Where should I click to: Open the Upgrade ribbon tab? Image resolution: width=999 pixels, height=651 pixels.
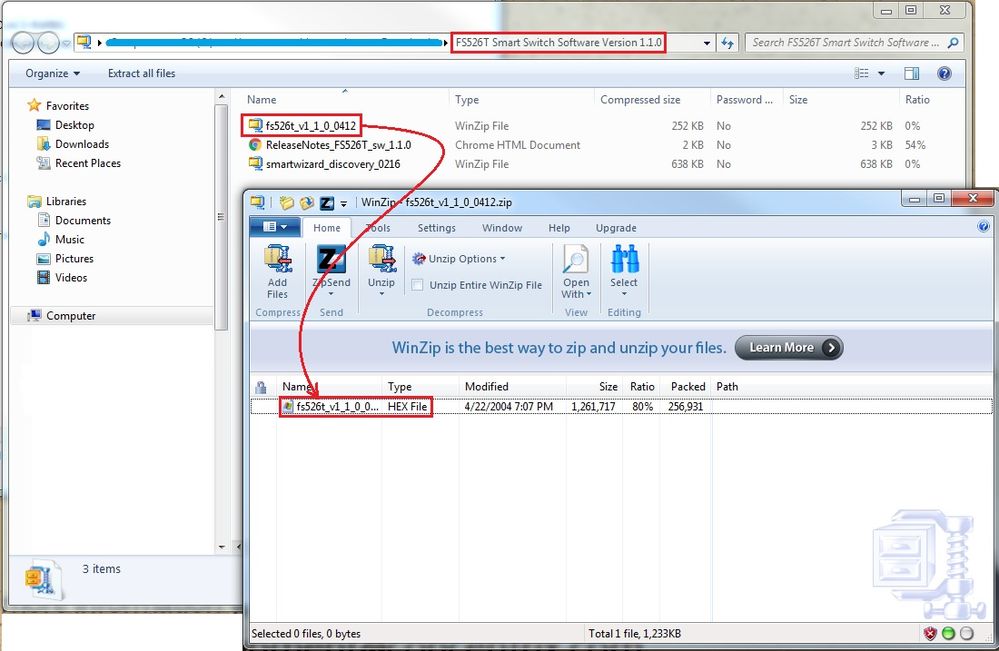click(x=616, y=228)
